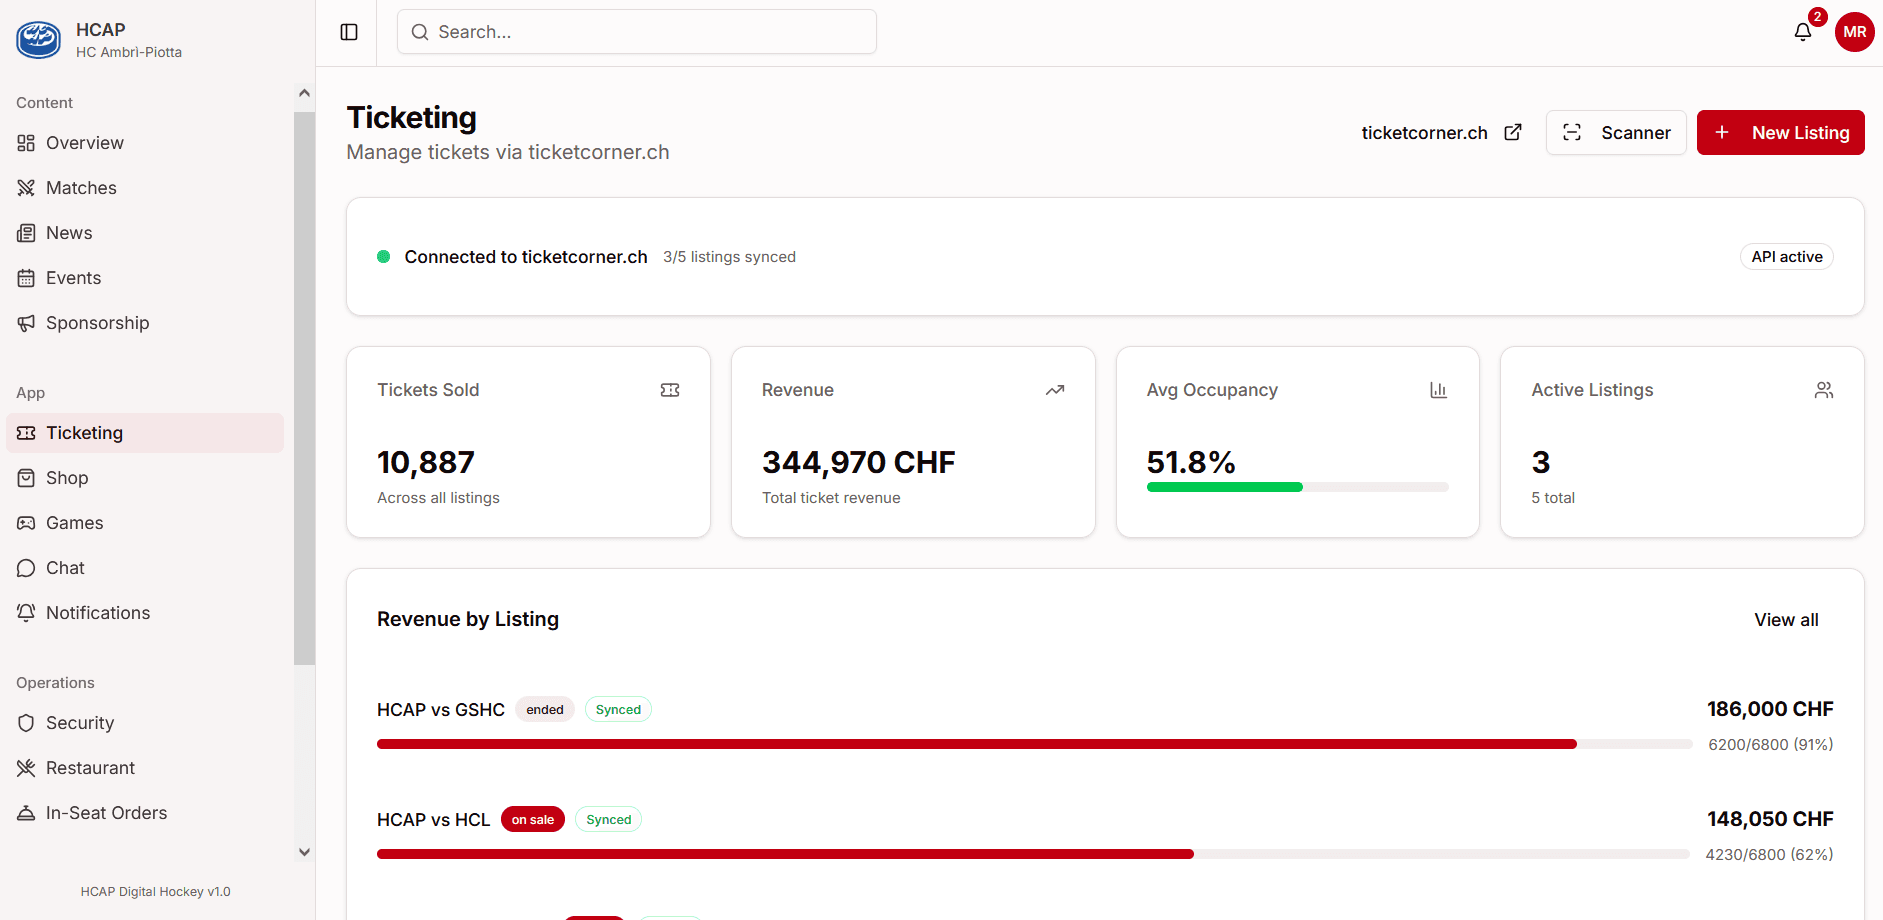The height and width of the screenshot is (920, 1883).
Task: Click the on sale badge on HCAP vs HCL
Action: coord(533,820)
